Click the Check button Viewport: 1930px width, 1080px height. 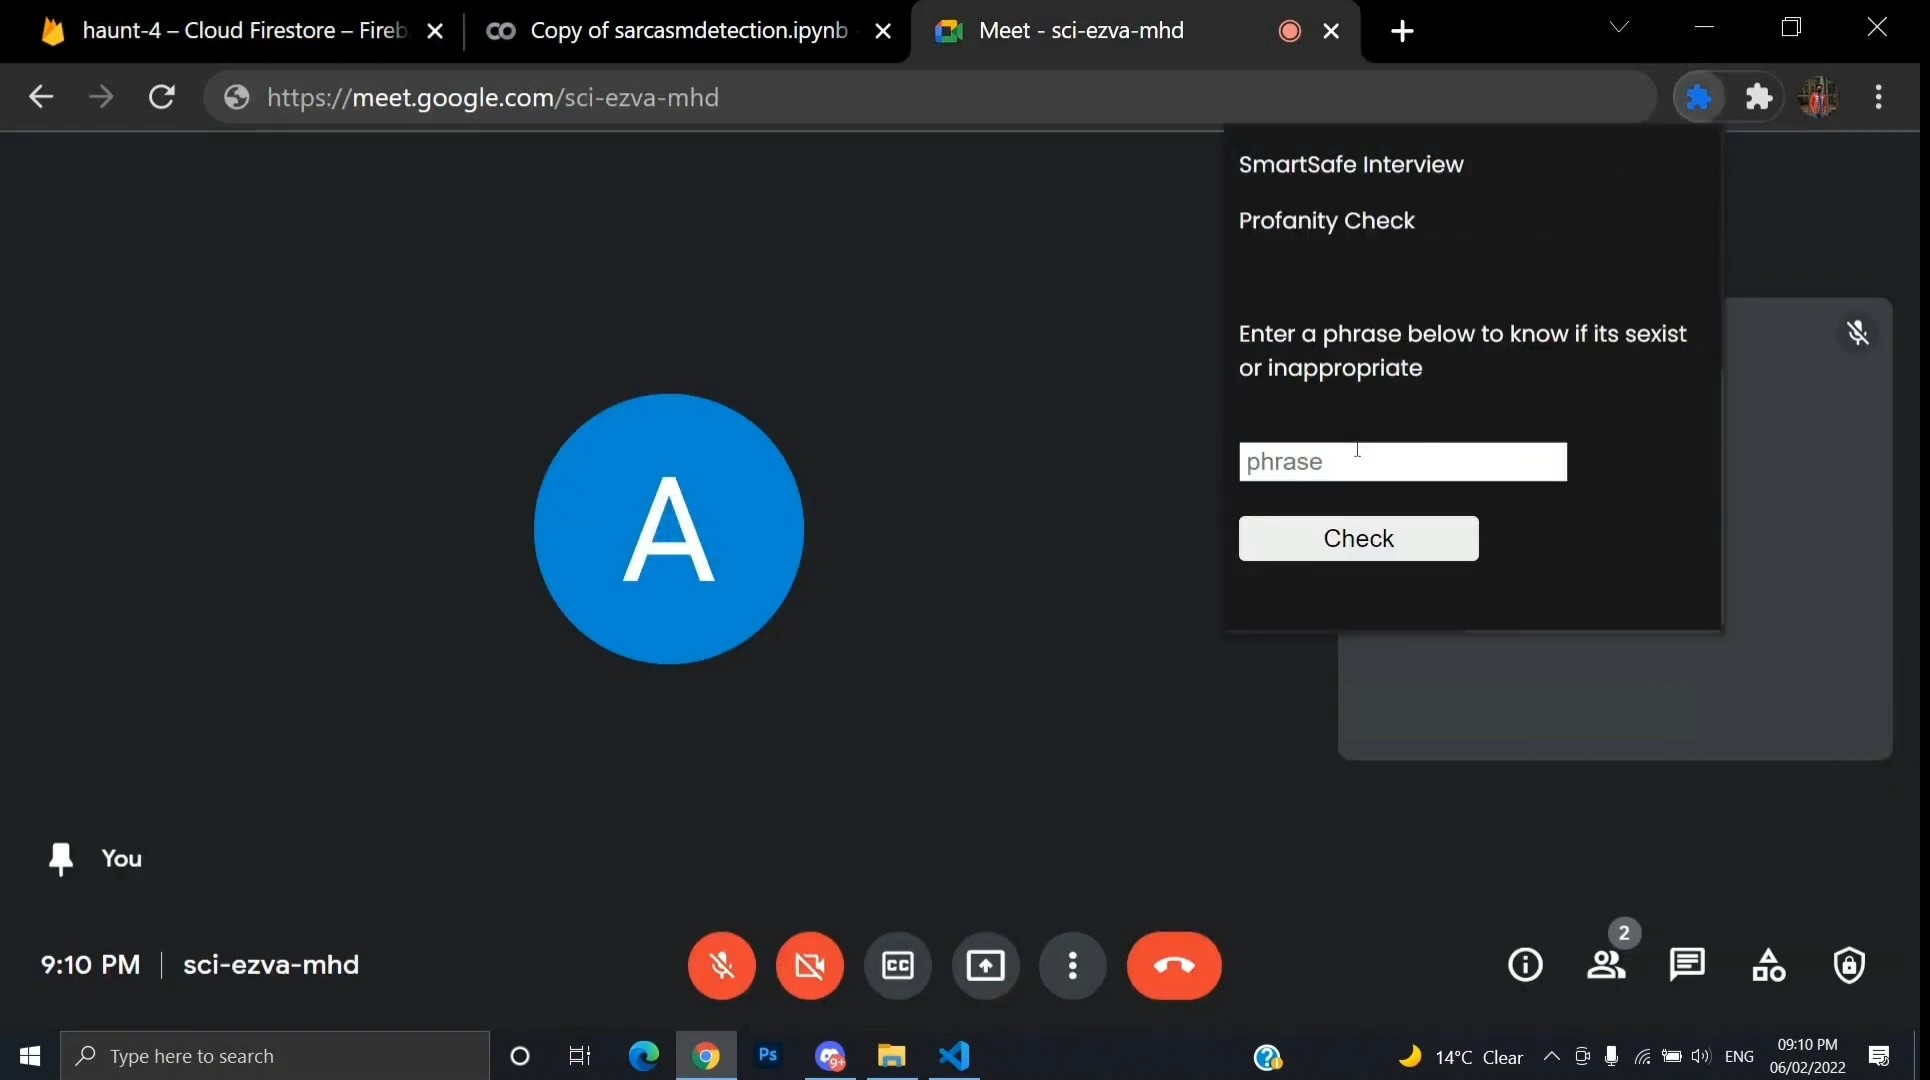click(1358, 538)
